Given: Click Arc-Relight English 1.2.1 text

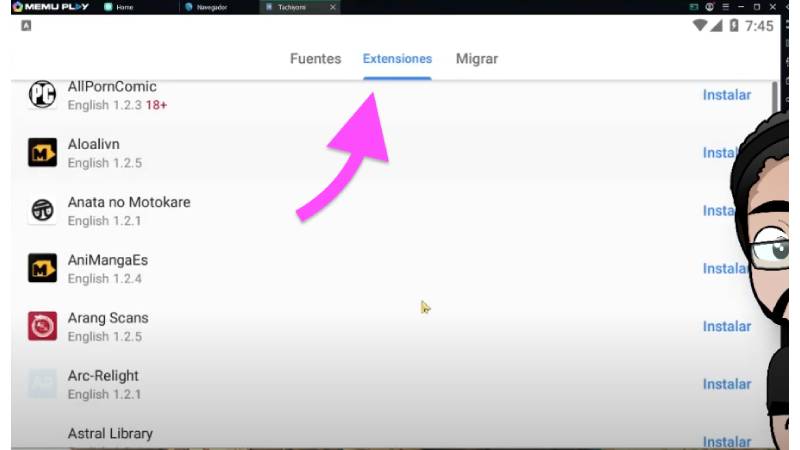Looking at the screenshot, I should [104, 394].
